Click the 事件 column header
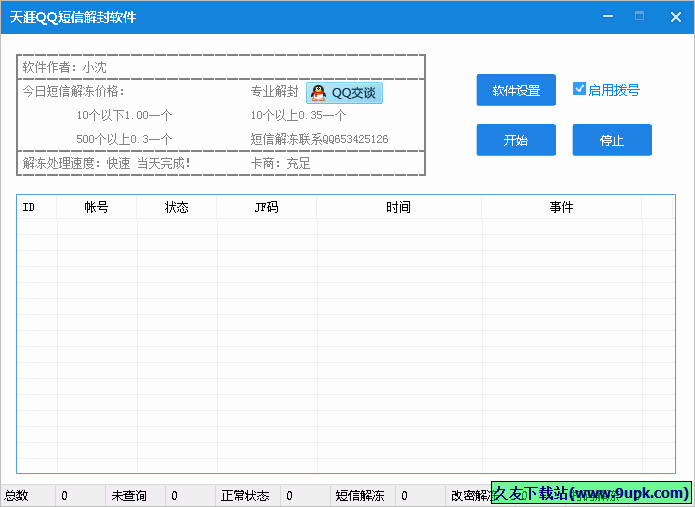Image resolution: width=695 pixels, height=507 pixels. pos(562,207)
